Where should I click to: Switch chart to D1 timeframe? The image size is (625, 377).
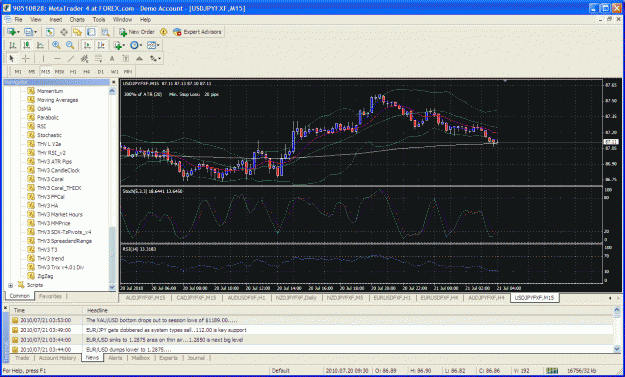(100, 72)
